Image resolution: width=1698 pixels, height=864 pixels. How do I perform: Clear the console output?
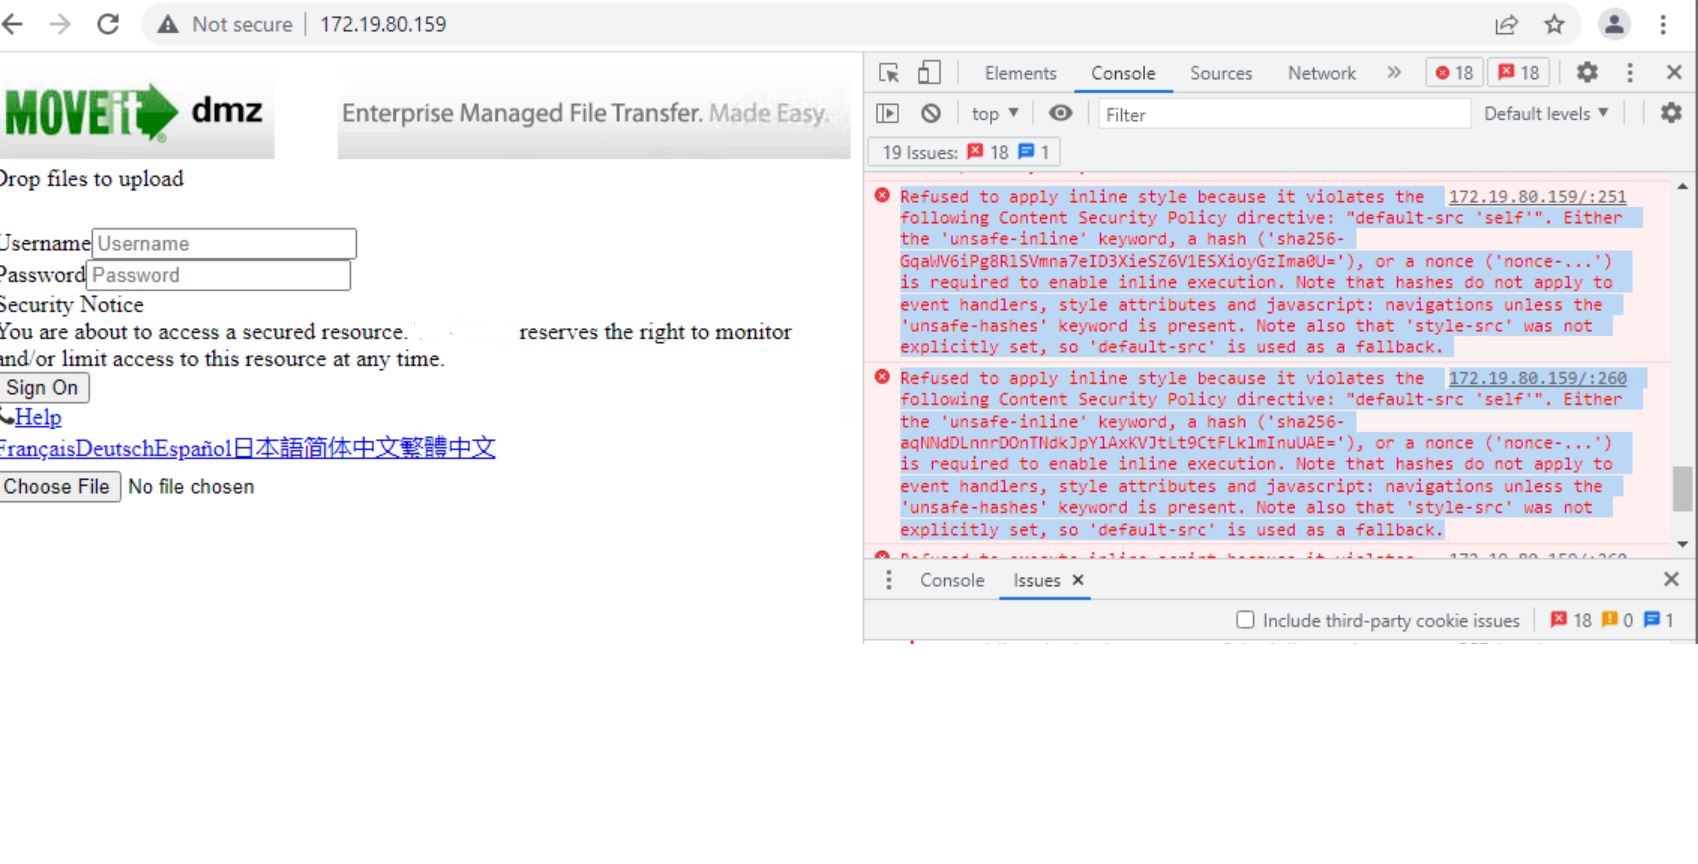pyautogui.click(x=931, y=114)
